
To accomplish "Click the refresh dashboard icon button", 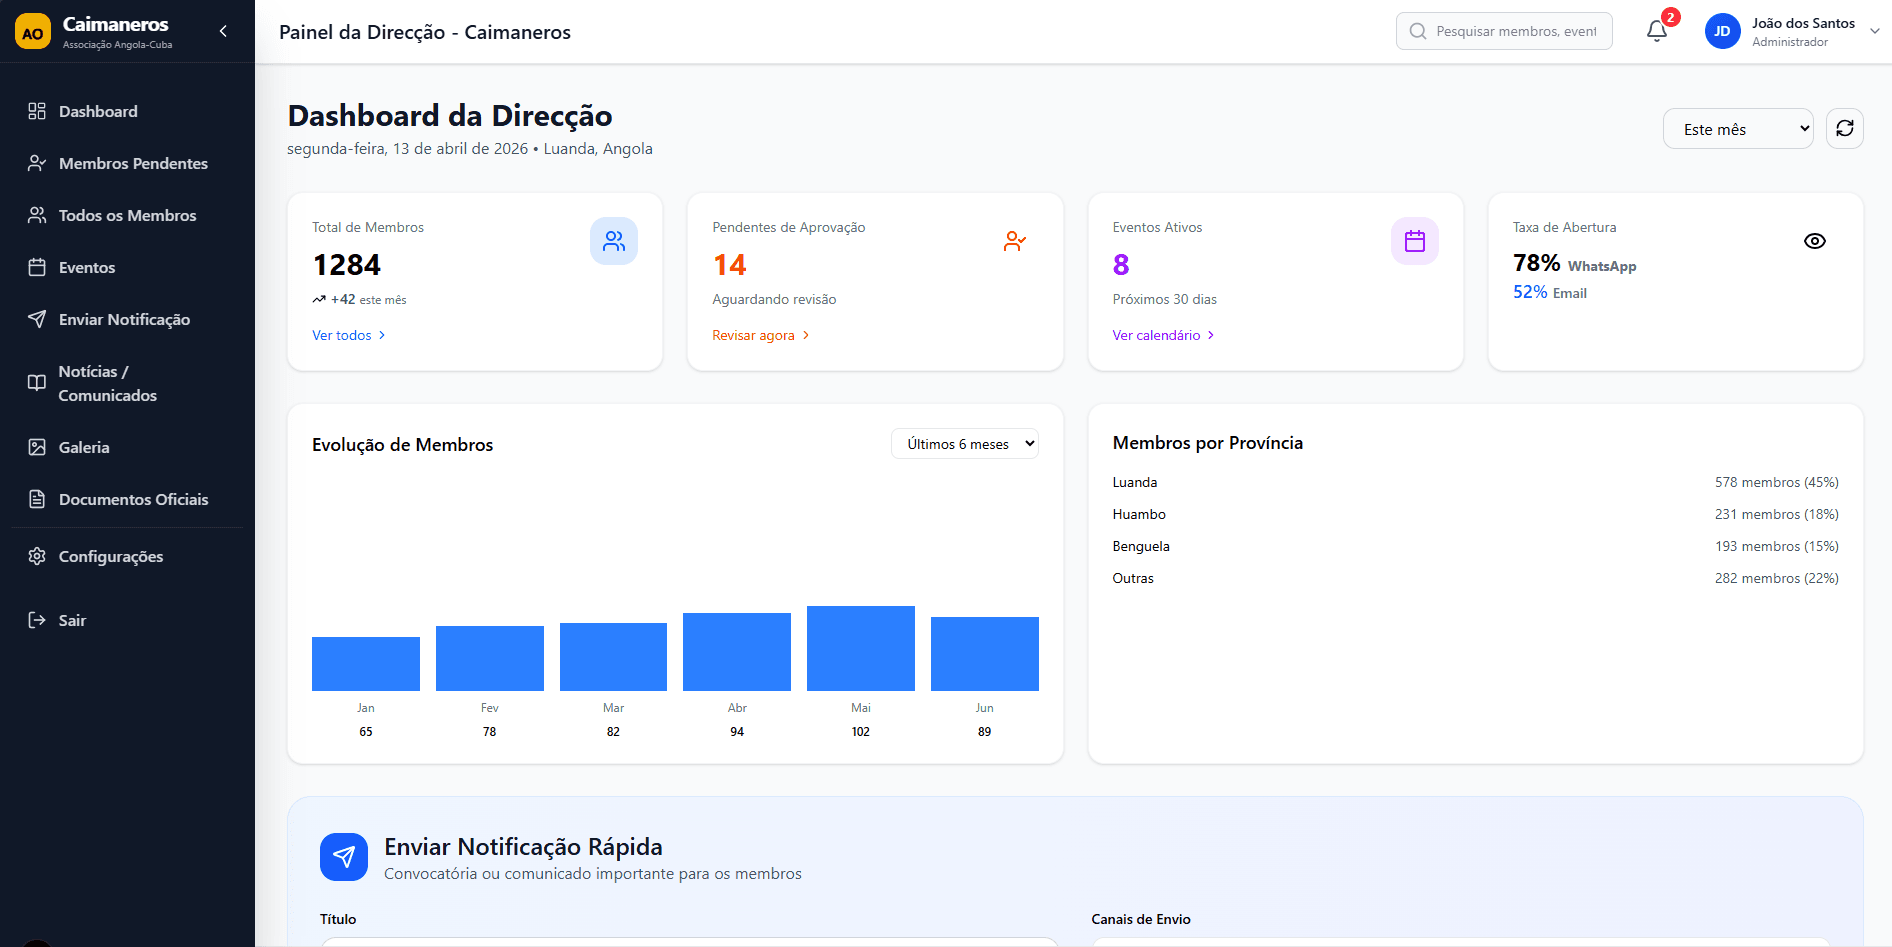I will 1844,128.
